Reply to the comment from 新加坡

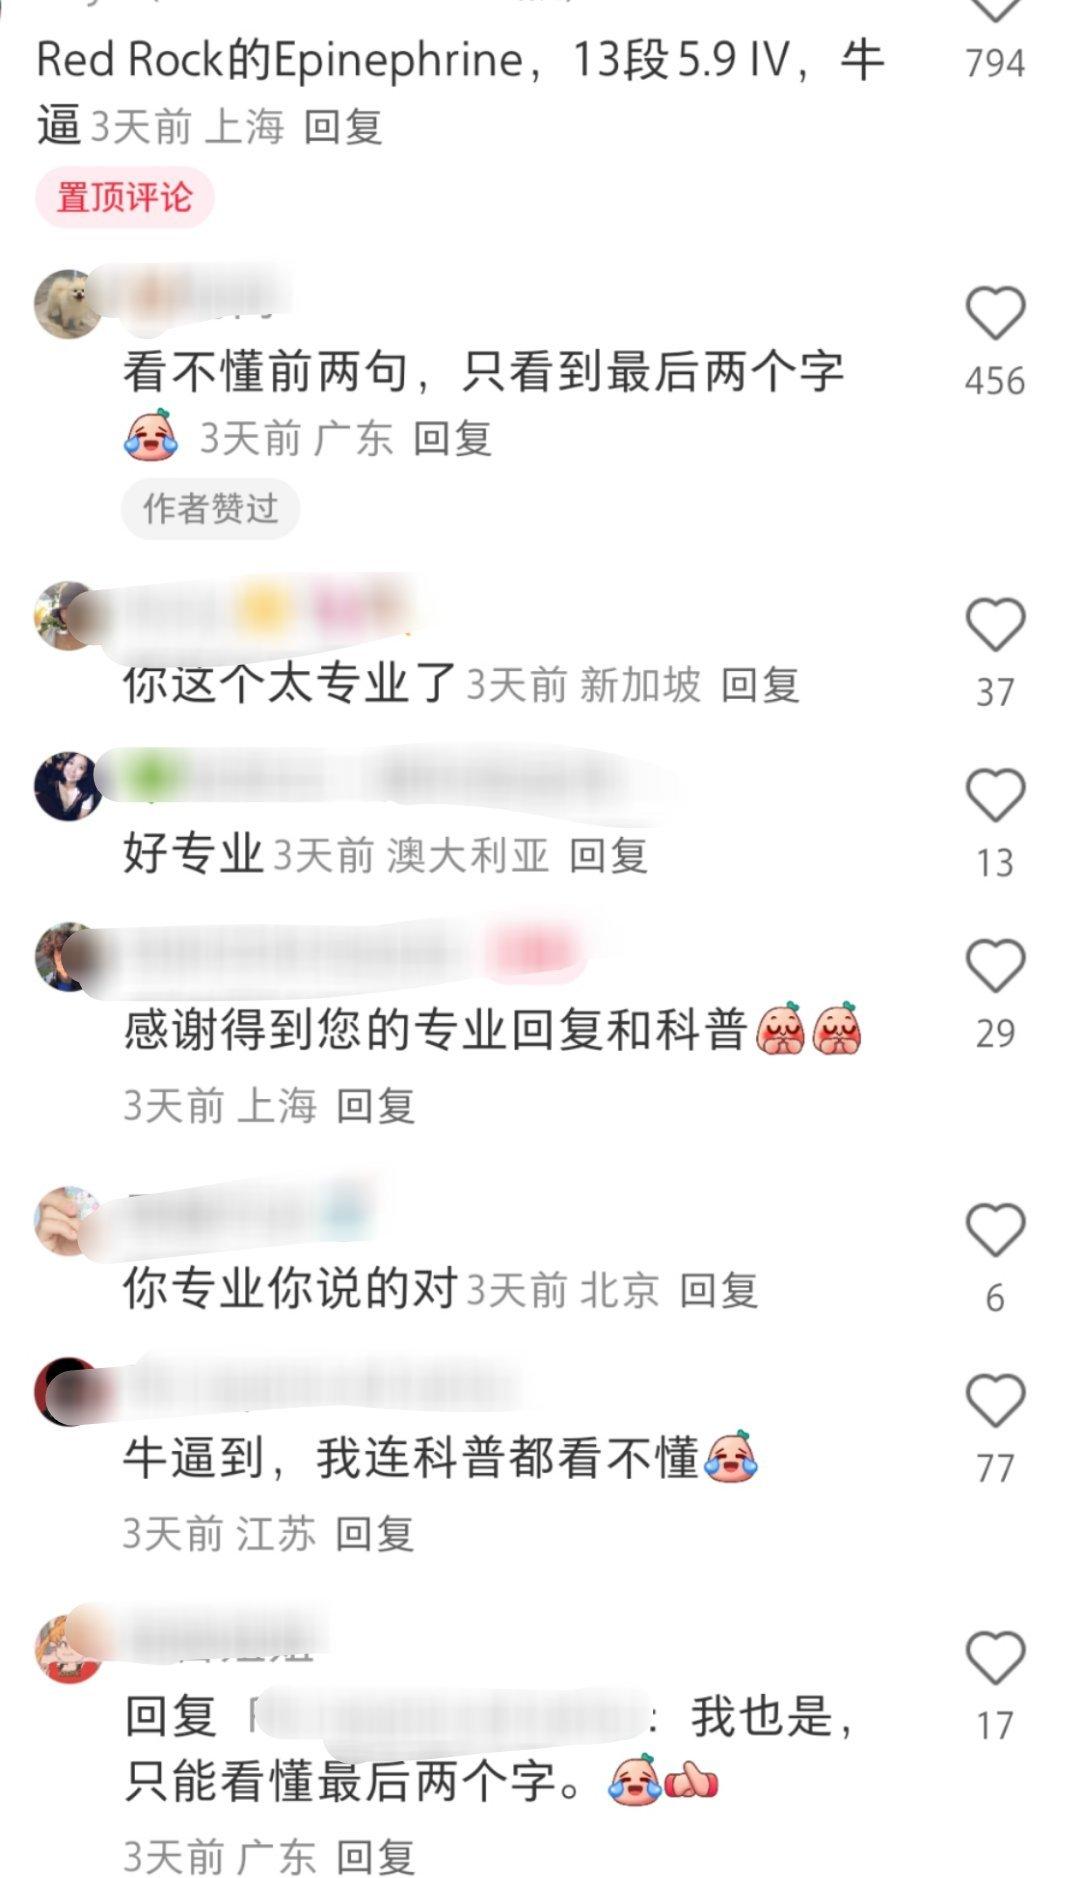[760, 685]
